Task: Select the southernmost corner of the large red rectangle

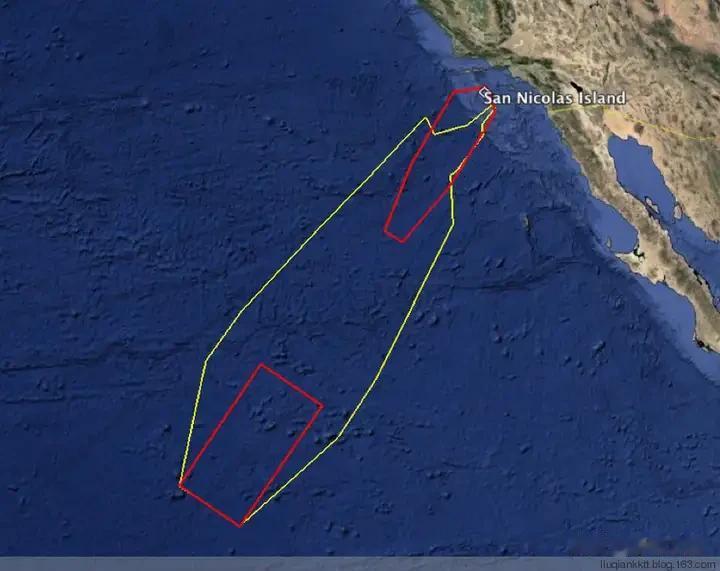Action: point(240,526)
